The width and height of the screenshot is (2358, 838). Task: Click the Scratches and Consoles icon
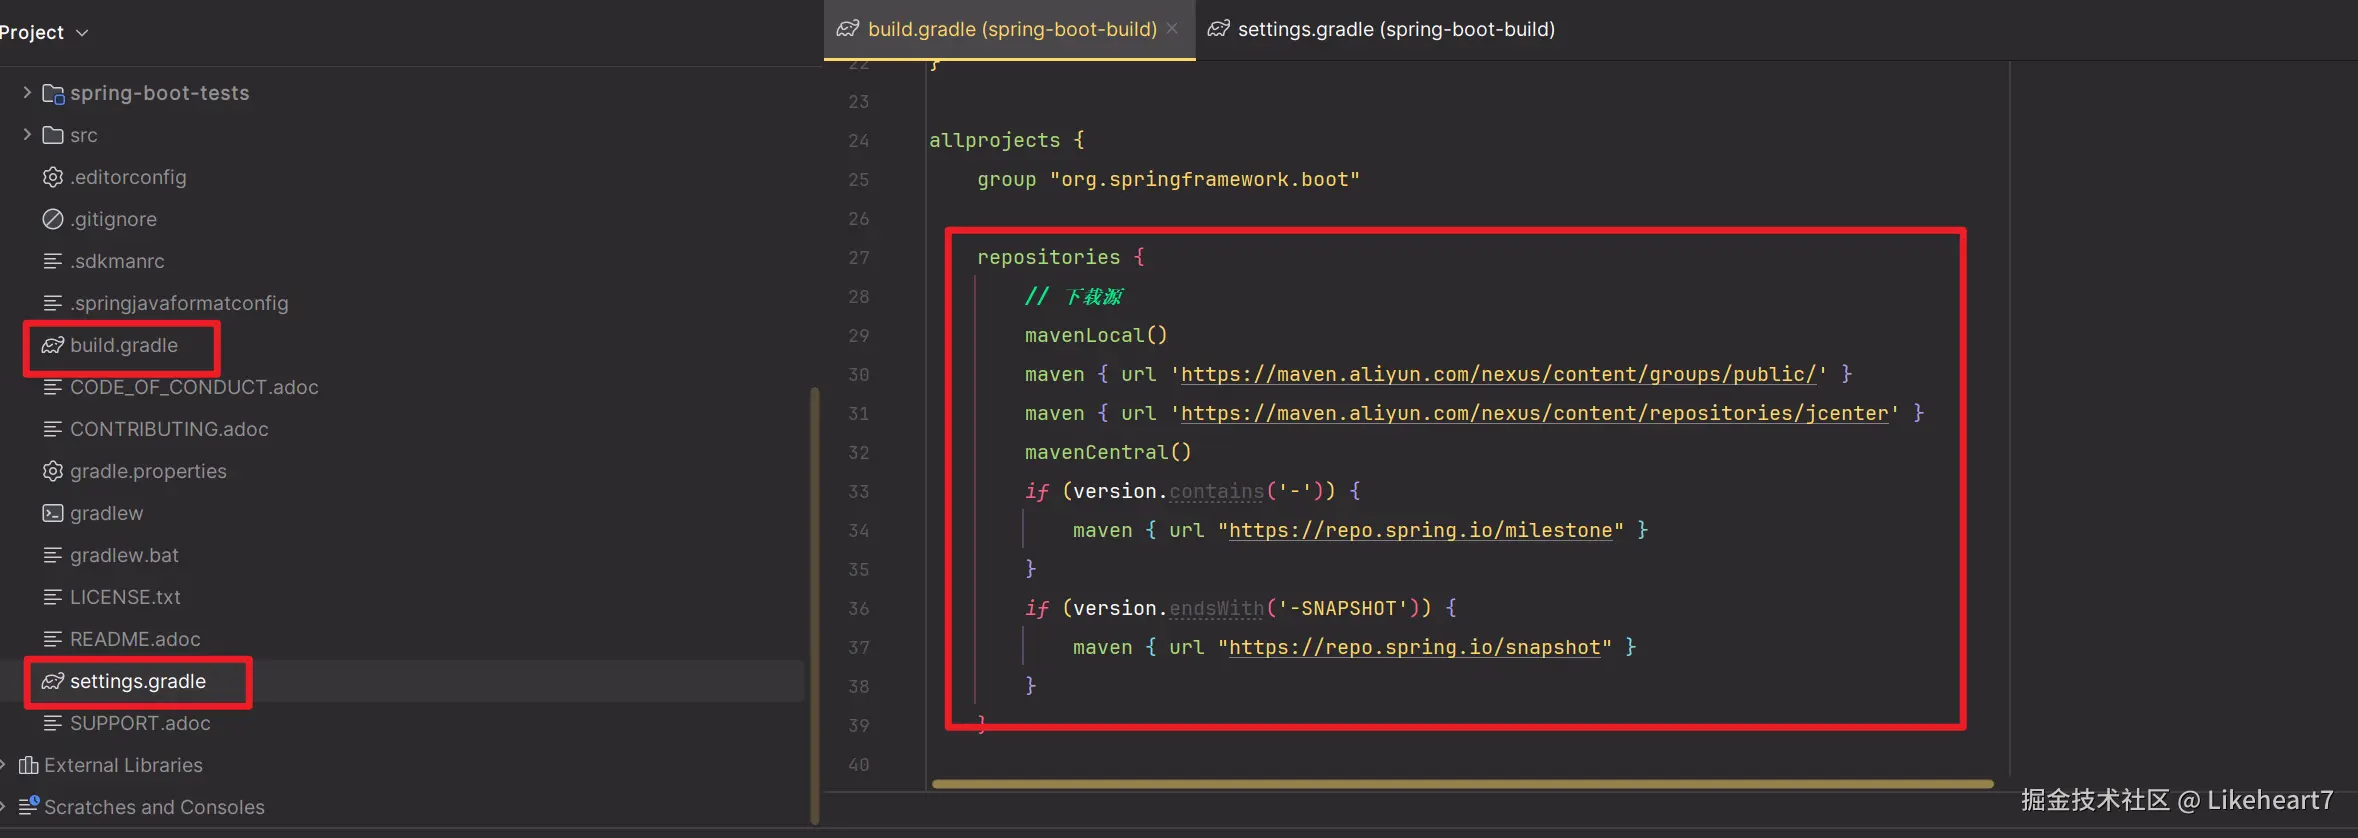point(29,806)
